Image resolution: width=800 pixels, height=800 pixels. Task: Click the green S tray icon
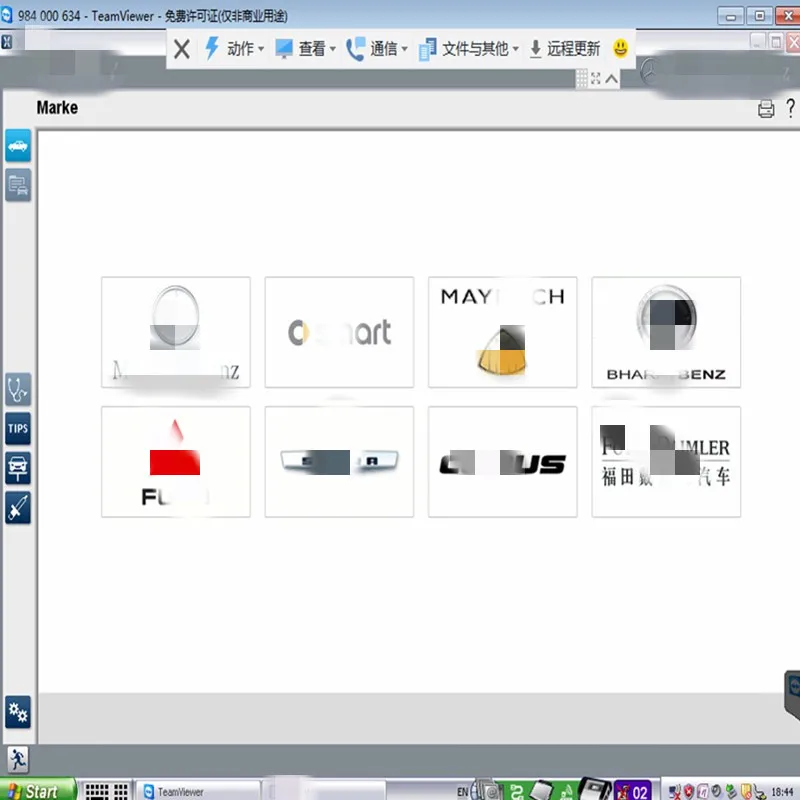click(x=516, y=791)
